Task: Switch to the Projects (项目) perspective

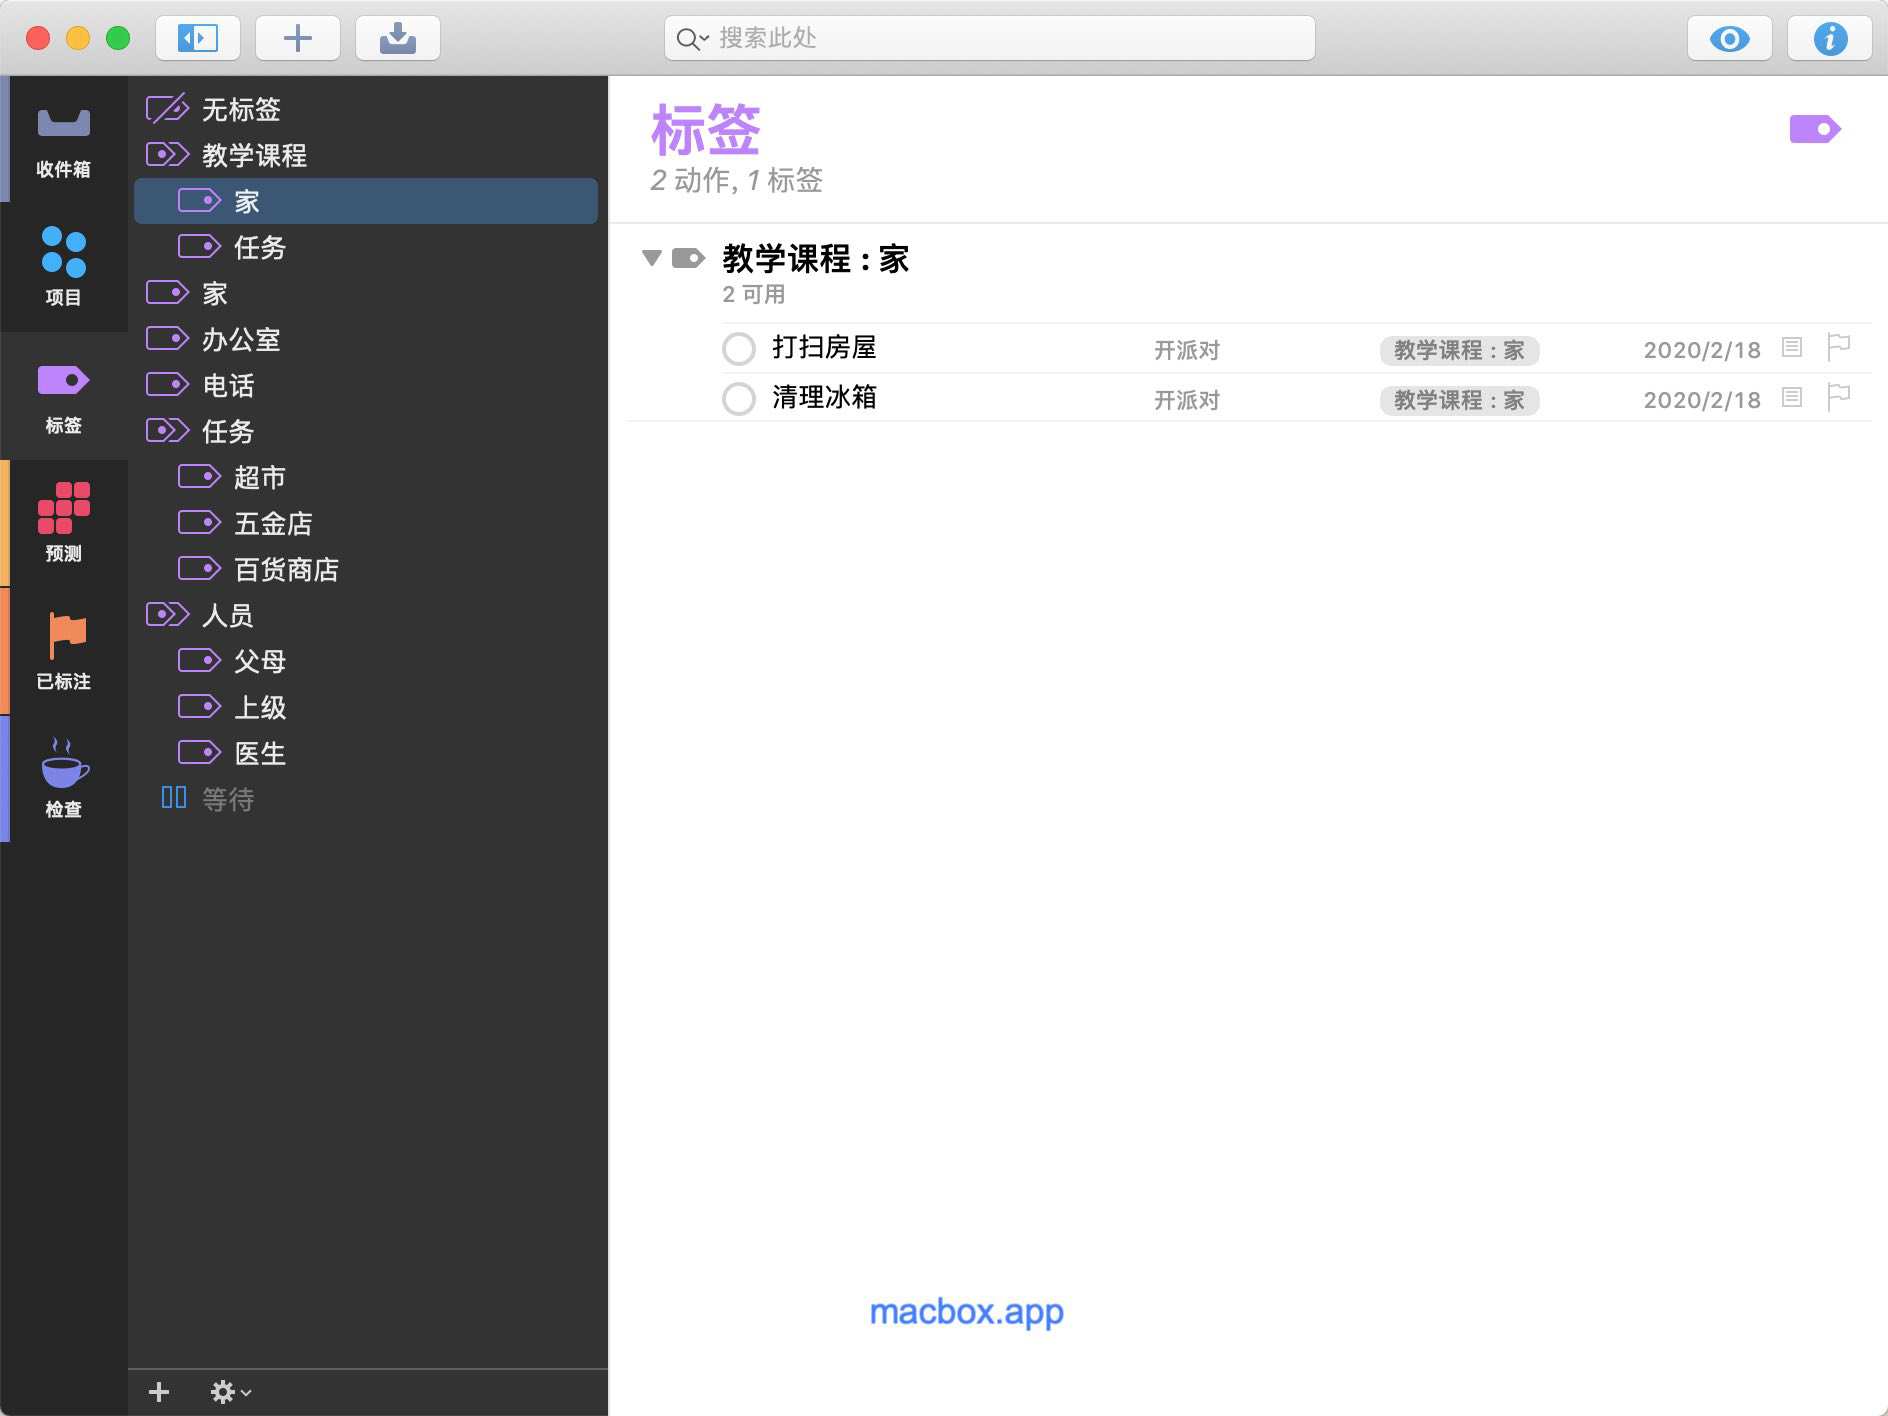Action: click(x=63, y=266)
